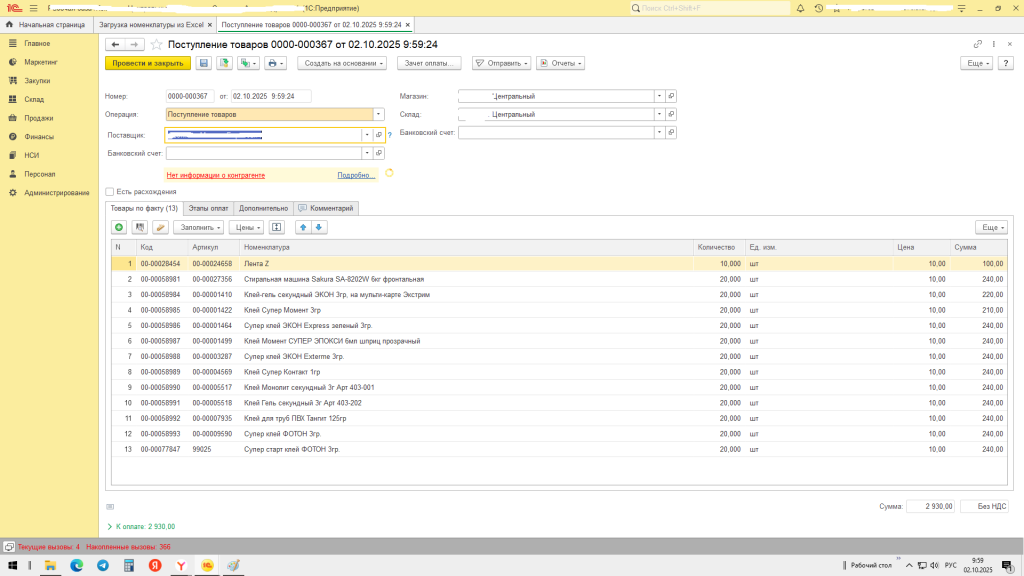Click the Нет информации о контрагенте link
The width and height of the screenshot is (1024, 576).
216,175
